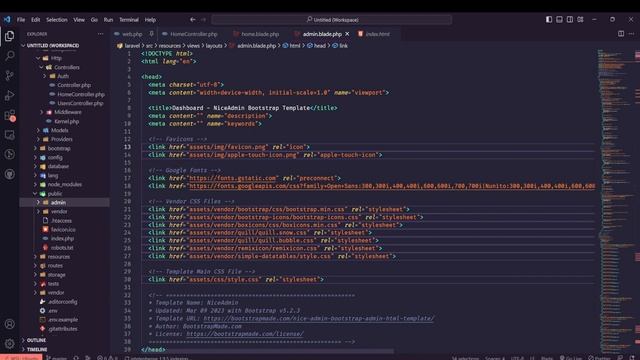Screen dimensions: 640x360
Task: Click the pin icon next to web.php tab
Action: point(151,34)
